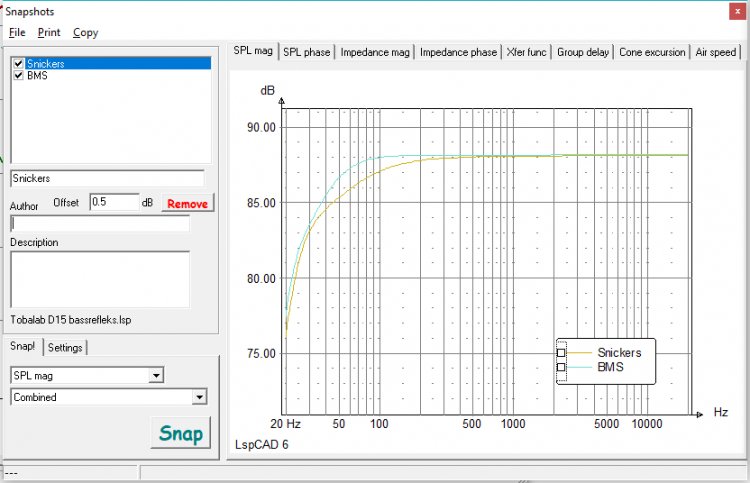Uncheck the BMS snapshot checkbox
Viewport: 750px width, 483px height.
[18, 75]
